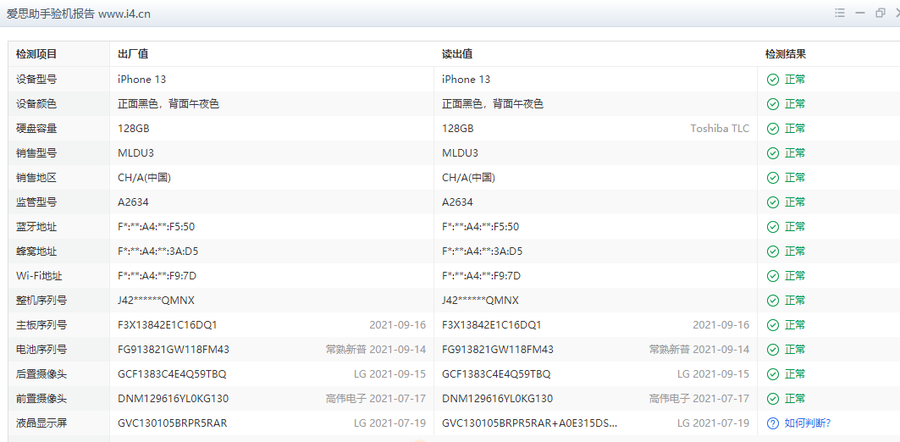Minimize the 爱思助手验机报告 window
The height and width of the screenshot is (442, 900).
tap(860, 13)
